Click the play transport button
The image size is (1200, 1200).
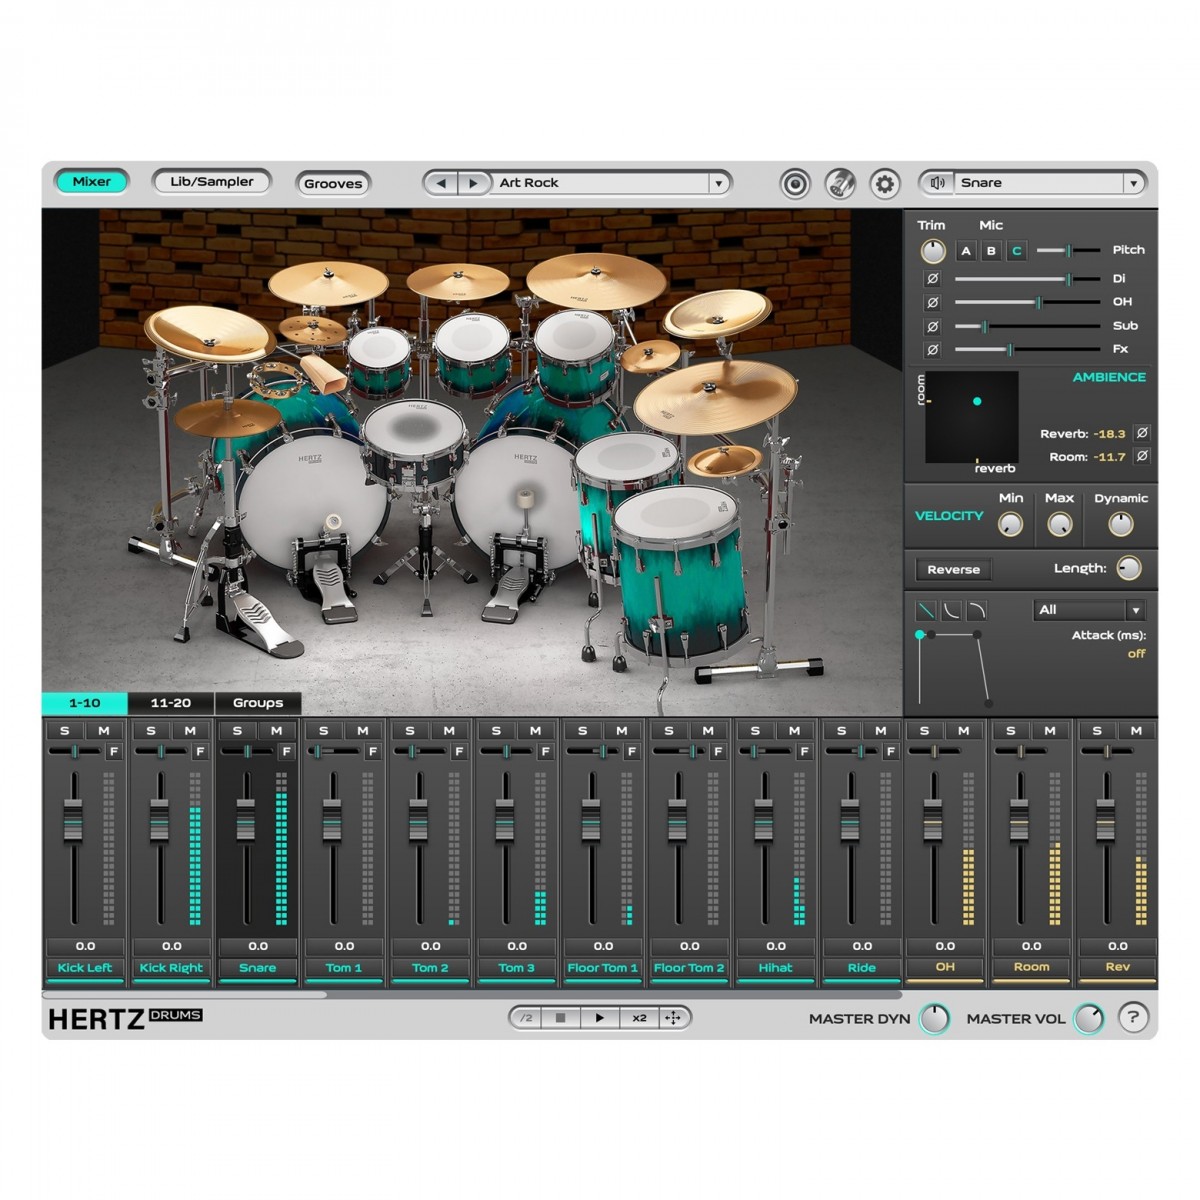tap(599, 1018)
